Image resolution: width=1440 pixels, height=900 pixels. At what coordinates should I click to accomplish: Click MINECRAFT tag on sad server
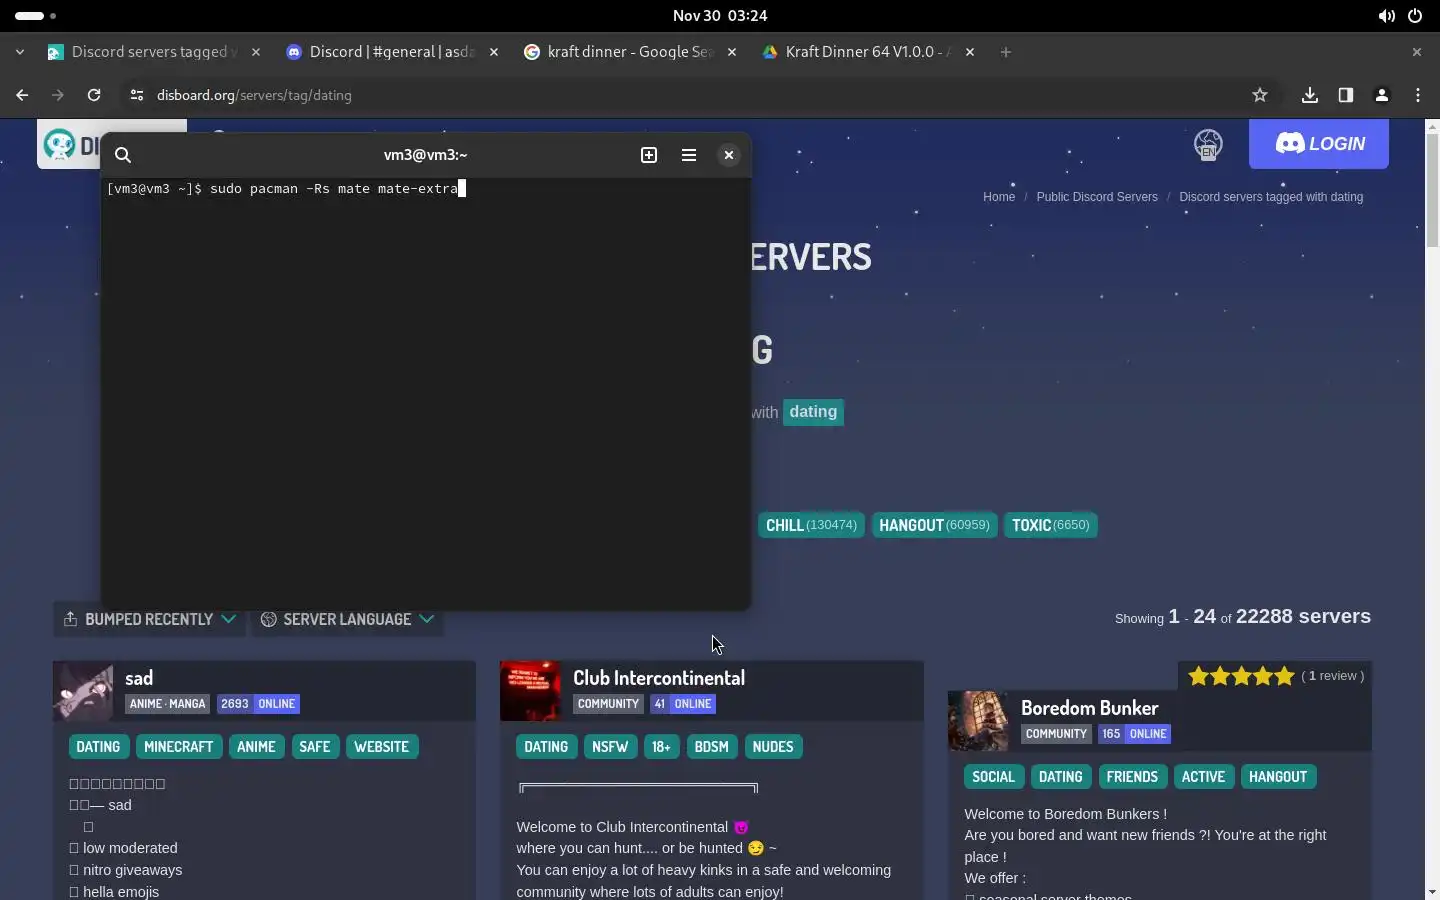pyautogui.click(x=179, y=747)
